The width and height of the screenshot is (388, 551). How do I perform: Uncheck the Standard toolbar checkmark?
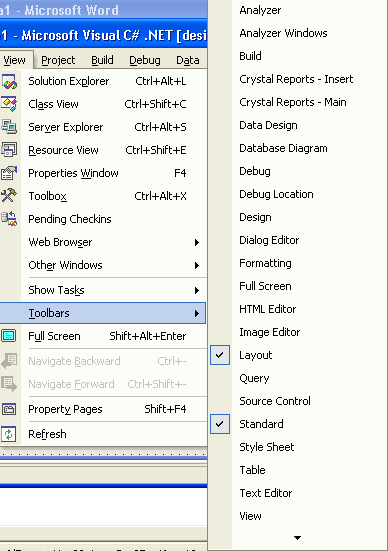point(220,424)
